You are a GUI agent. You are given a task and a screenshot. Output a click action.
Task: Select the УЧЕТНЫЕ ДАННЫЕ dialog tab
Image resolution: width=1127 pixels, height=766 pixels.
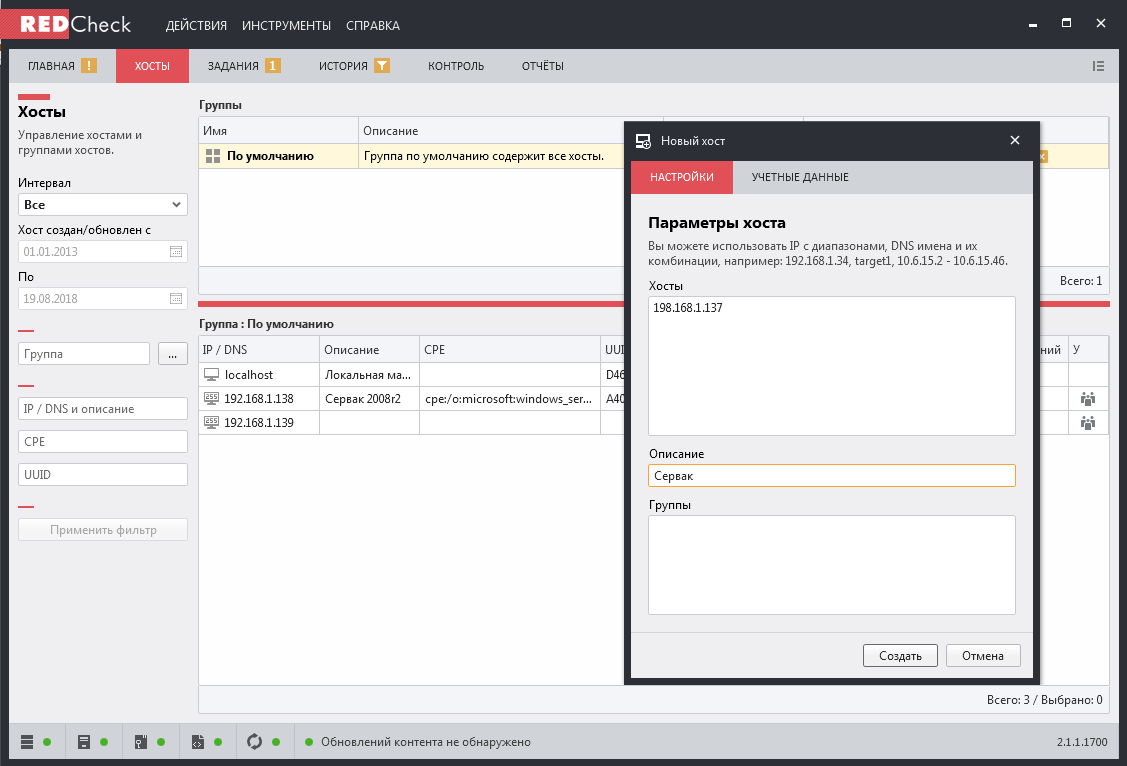(x=800, y=177)
